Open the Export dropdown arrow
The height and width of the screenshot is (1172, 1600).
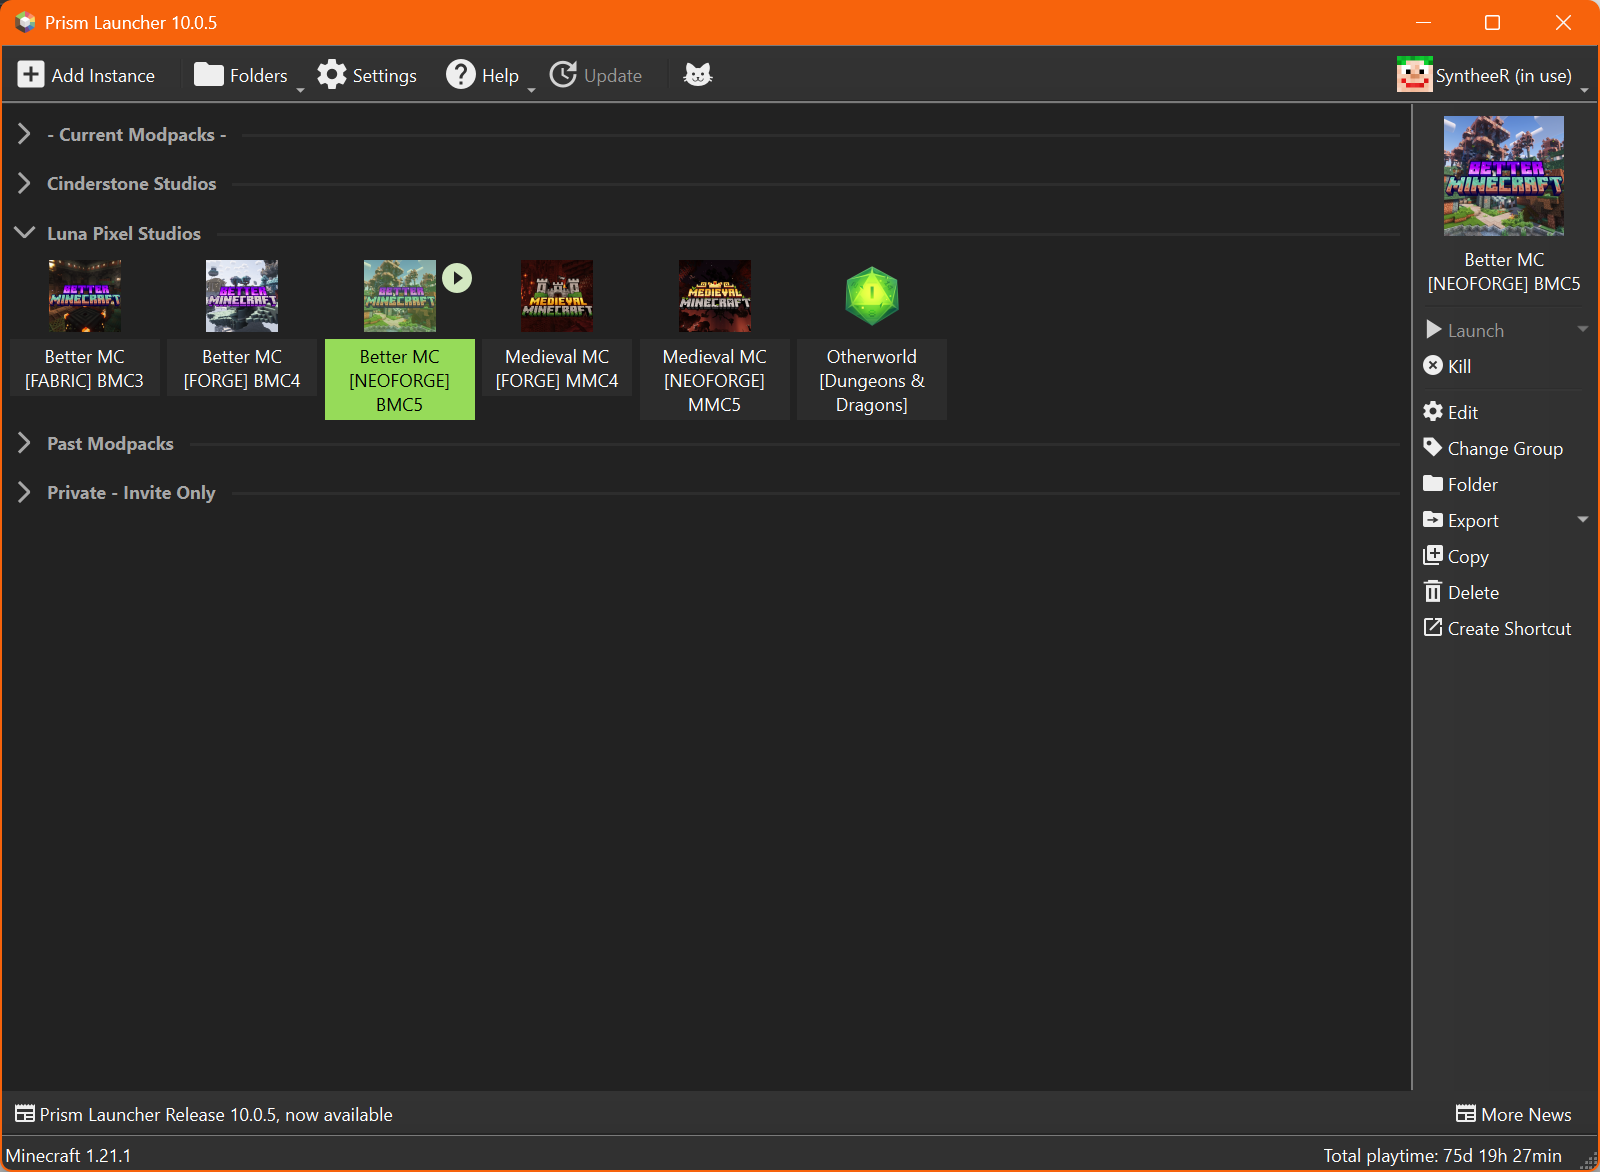(x=1582, y=520)
